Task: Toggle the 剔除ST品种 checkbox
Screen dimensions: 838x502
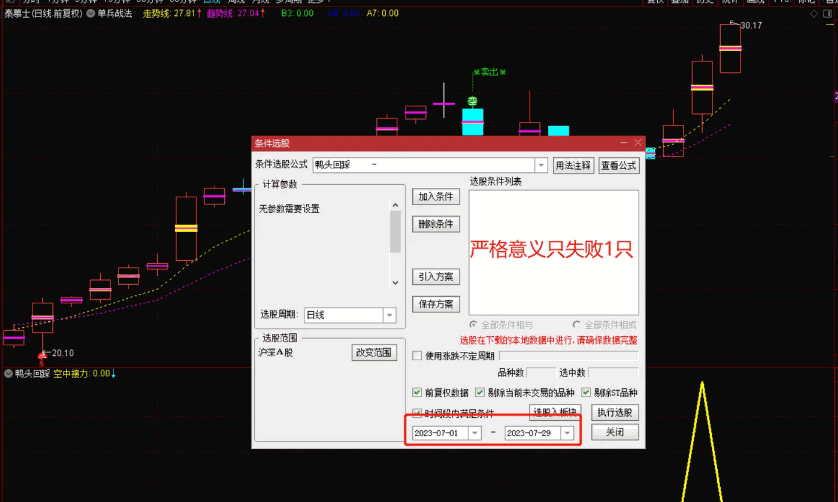Action: (586, 392)
